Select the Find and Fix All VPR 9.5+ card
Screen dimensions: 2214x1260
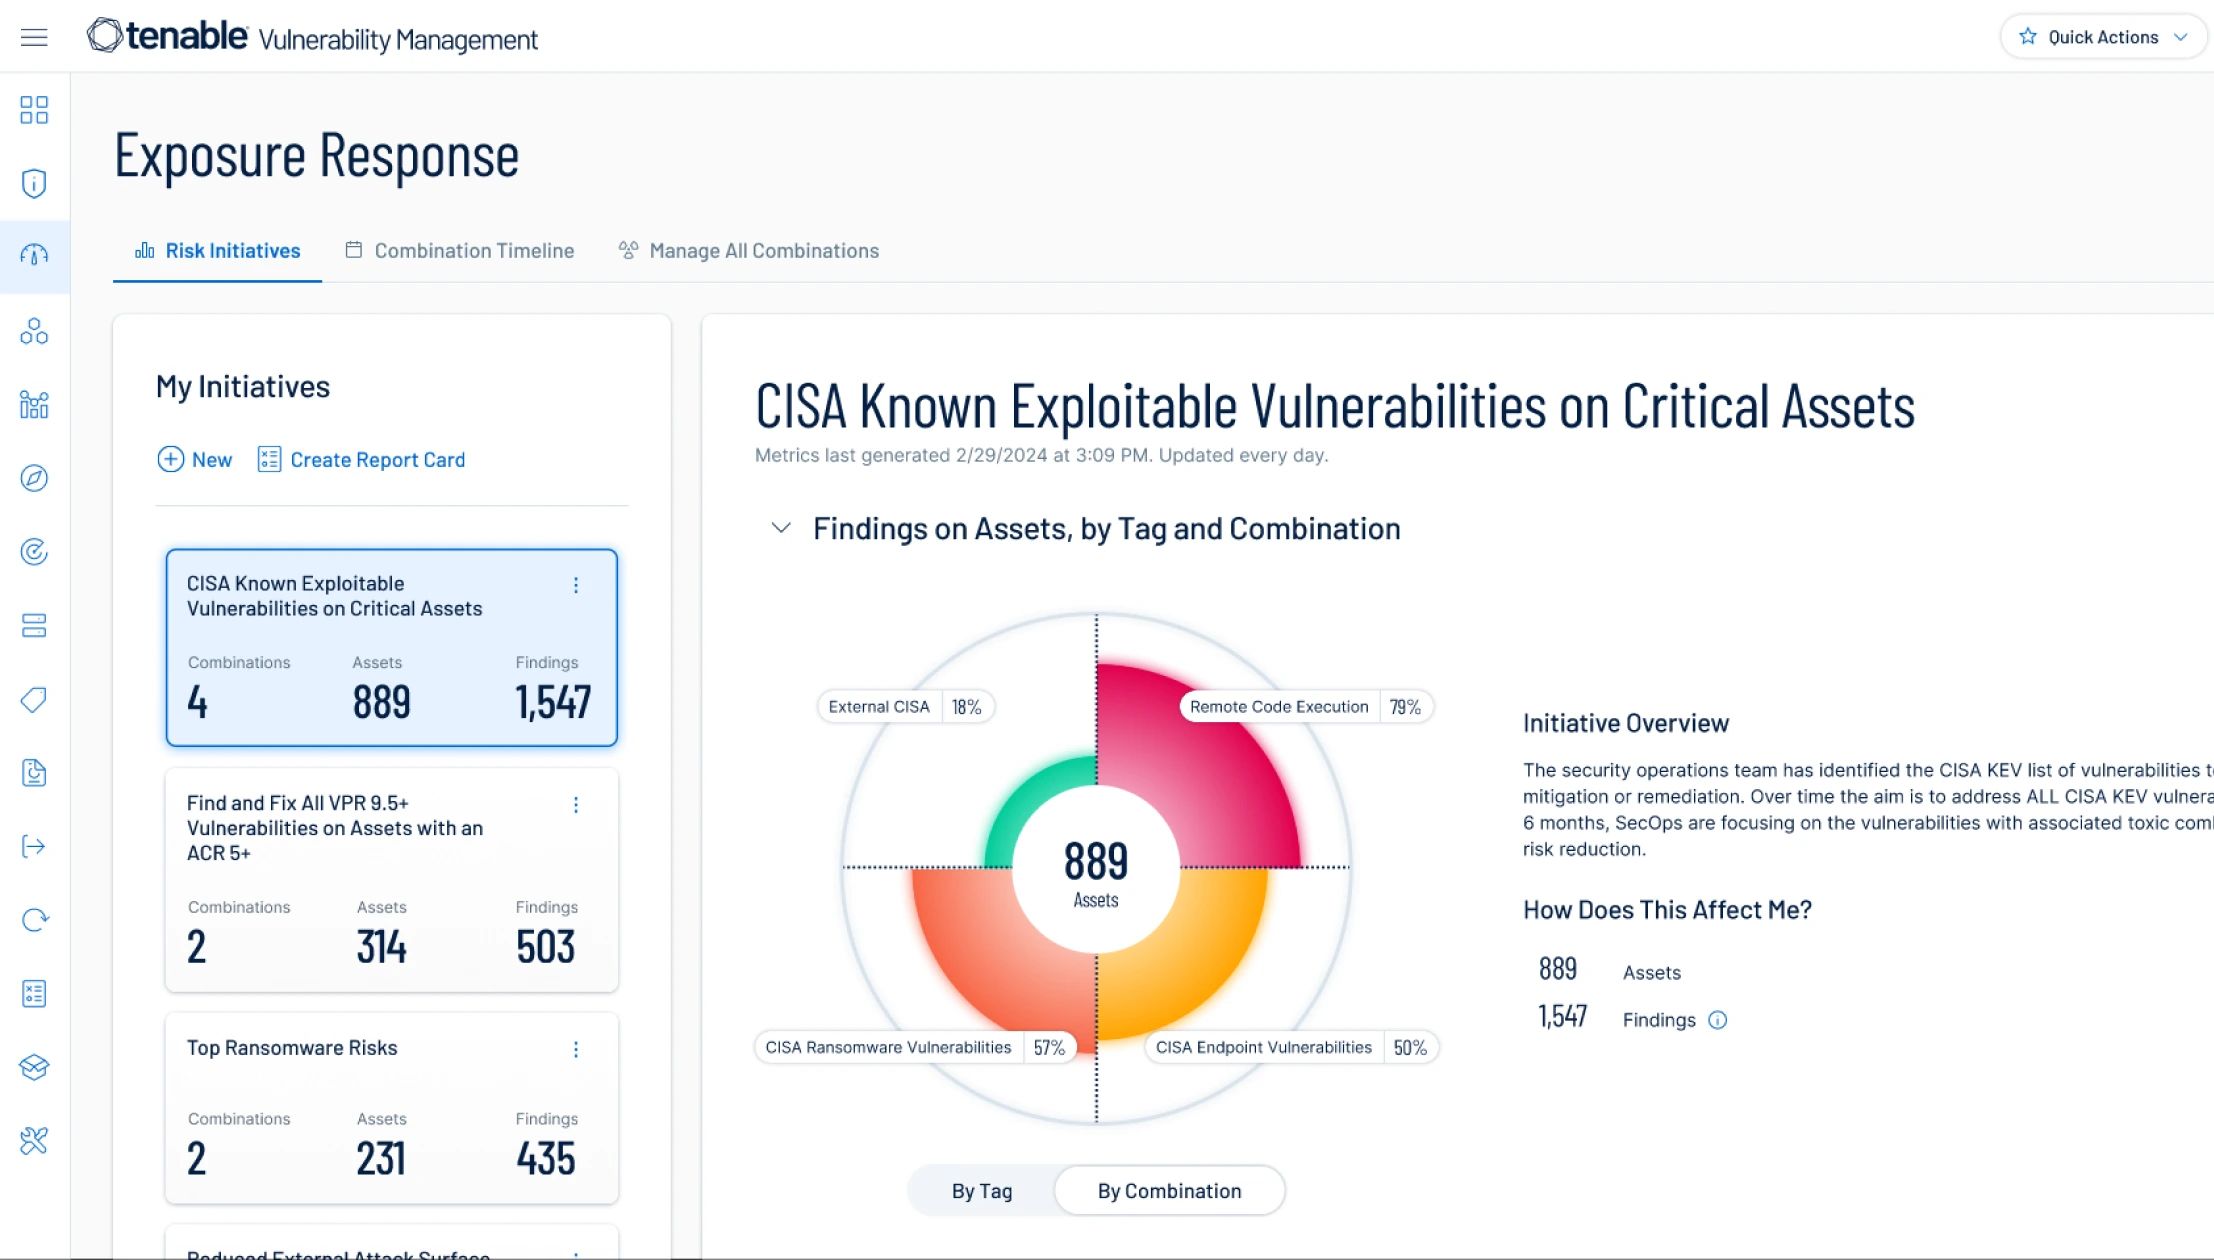click(x=392, y=880)
